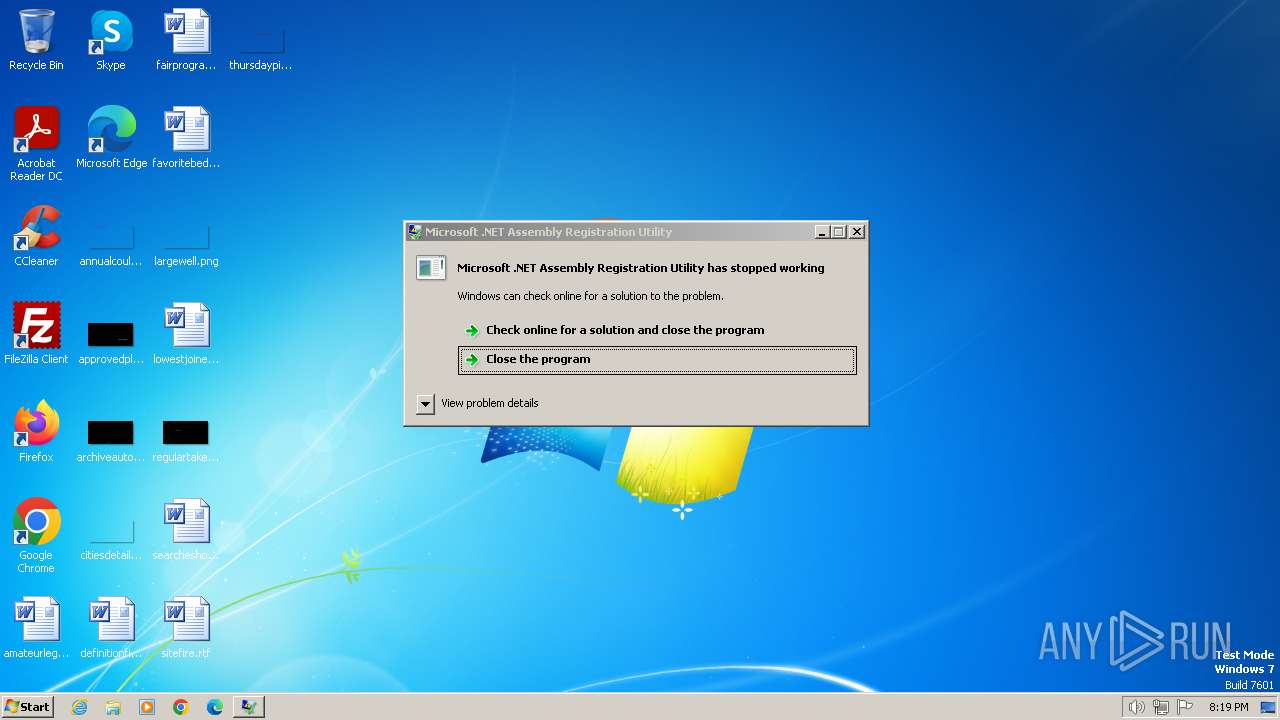Select the lowestjoine... Word document
The image size is (1280, 720).
click(186, 334)
